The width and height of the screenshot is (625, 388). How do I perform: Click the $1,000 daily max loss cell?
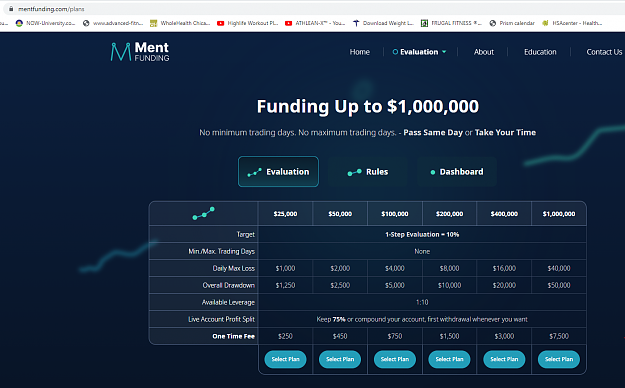click(285, 268)
